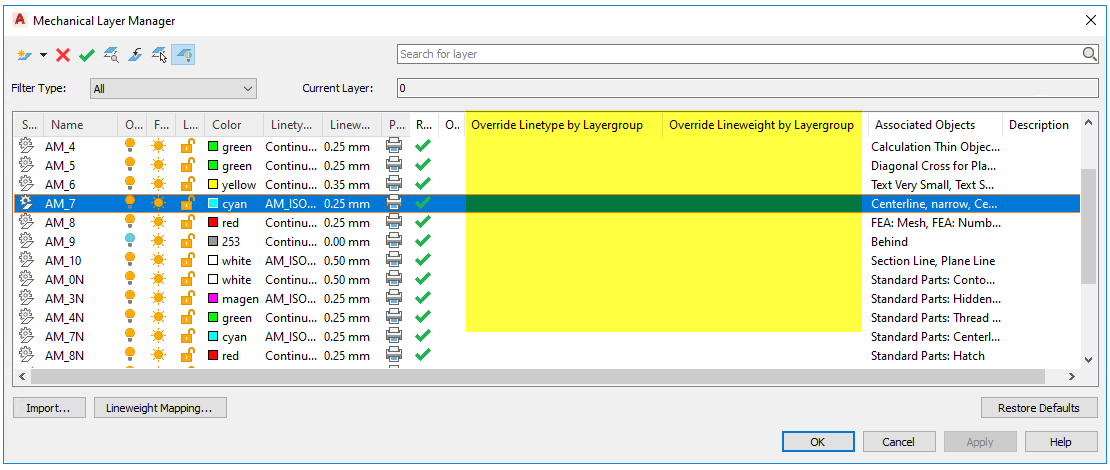Click the gear icon for AM_0N
This screenshot has width=1110, height=470.
point(25,279)
